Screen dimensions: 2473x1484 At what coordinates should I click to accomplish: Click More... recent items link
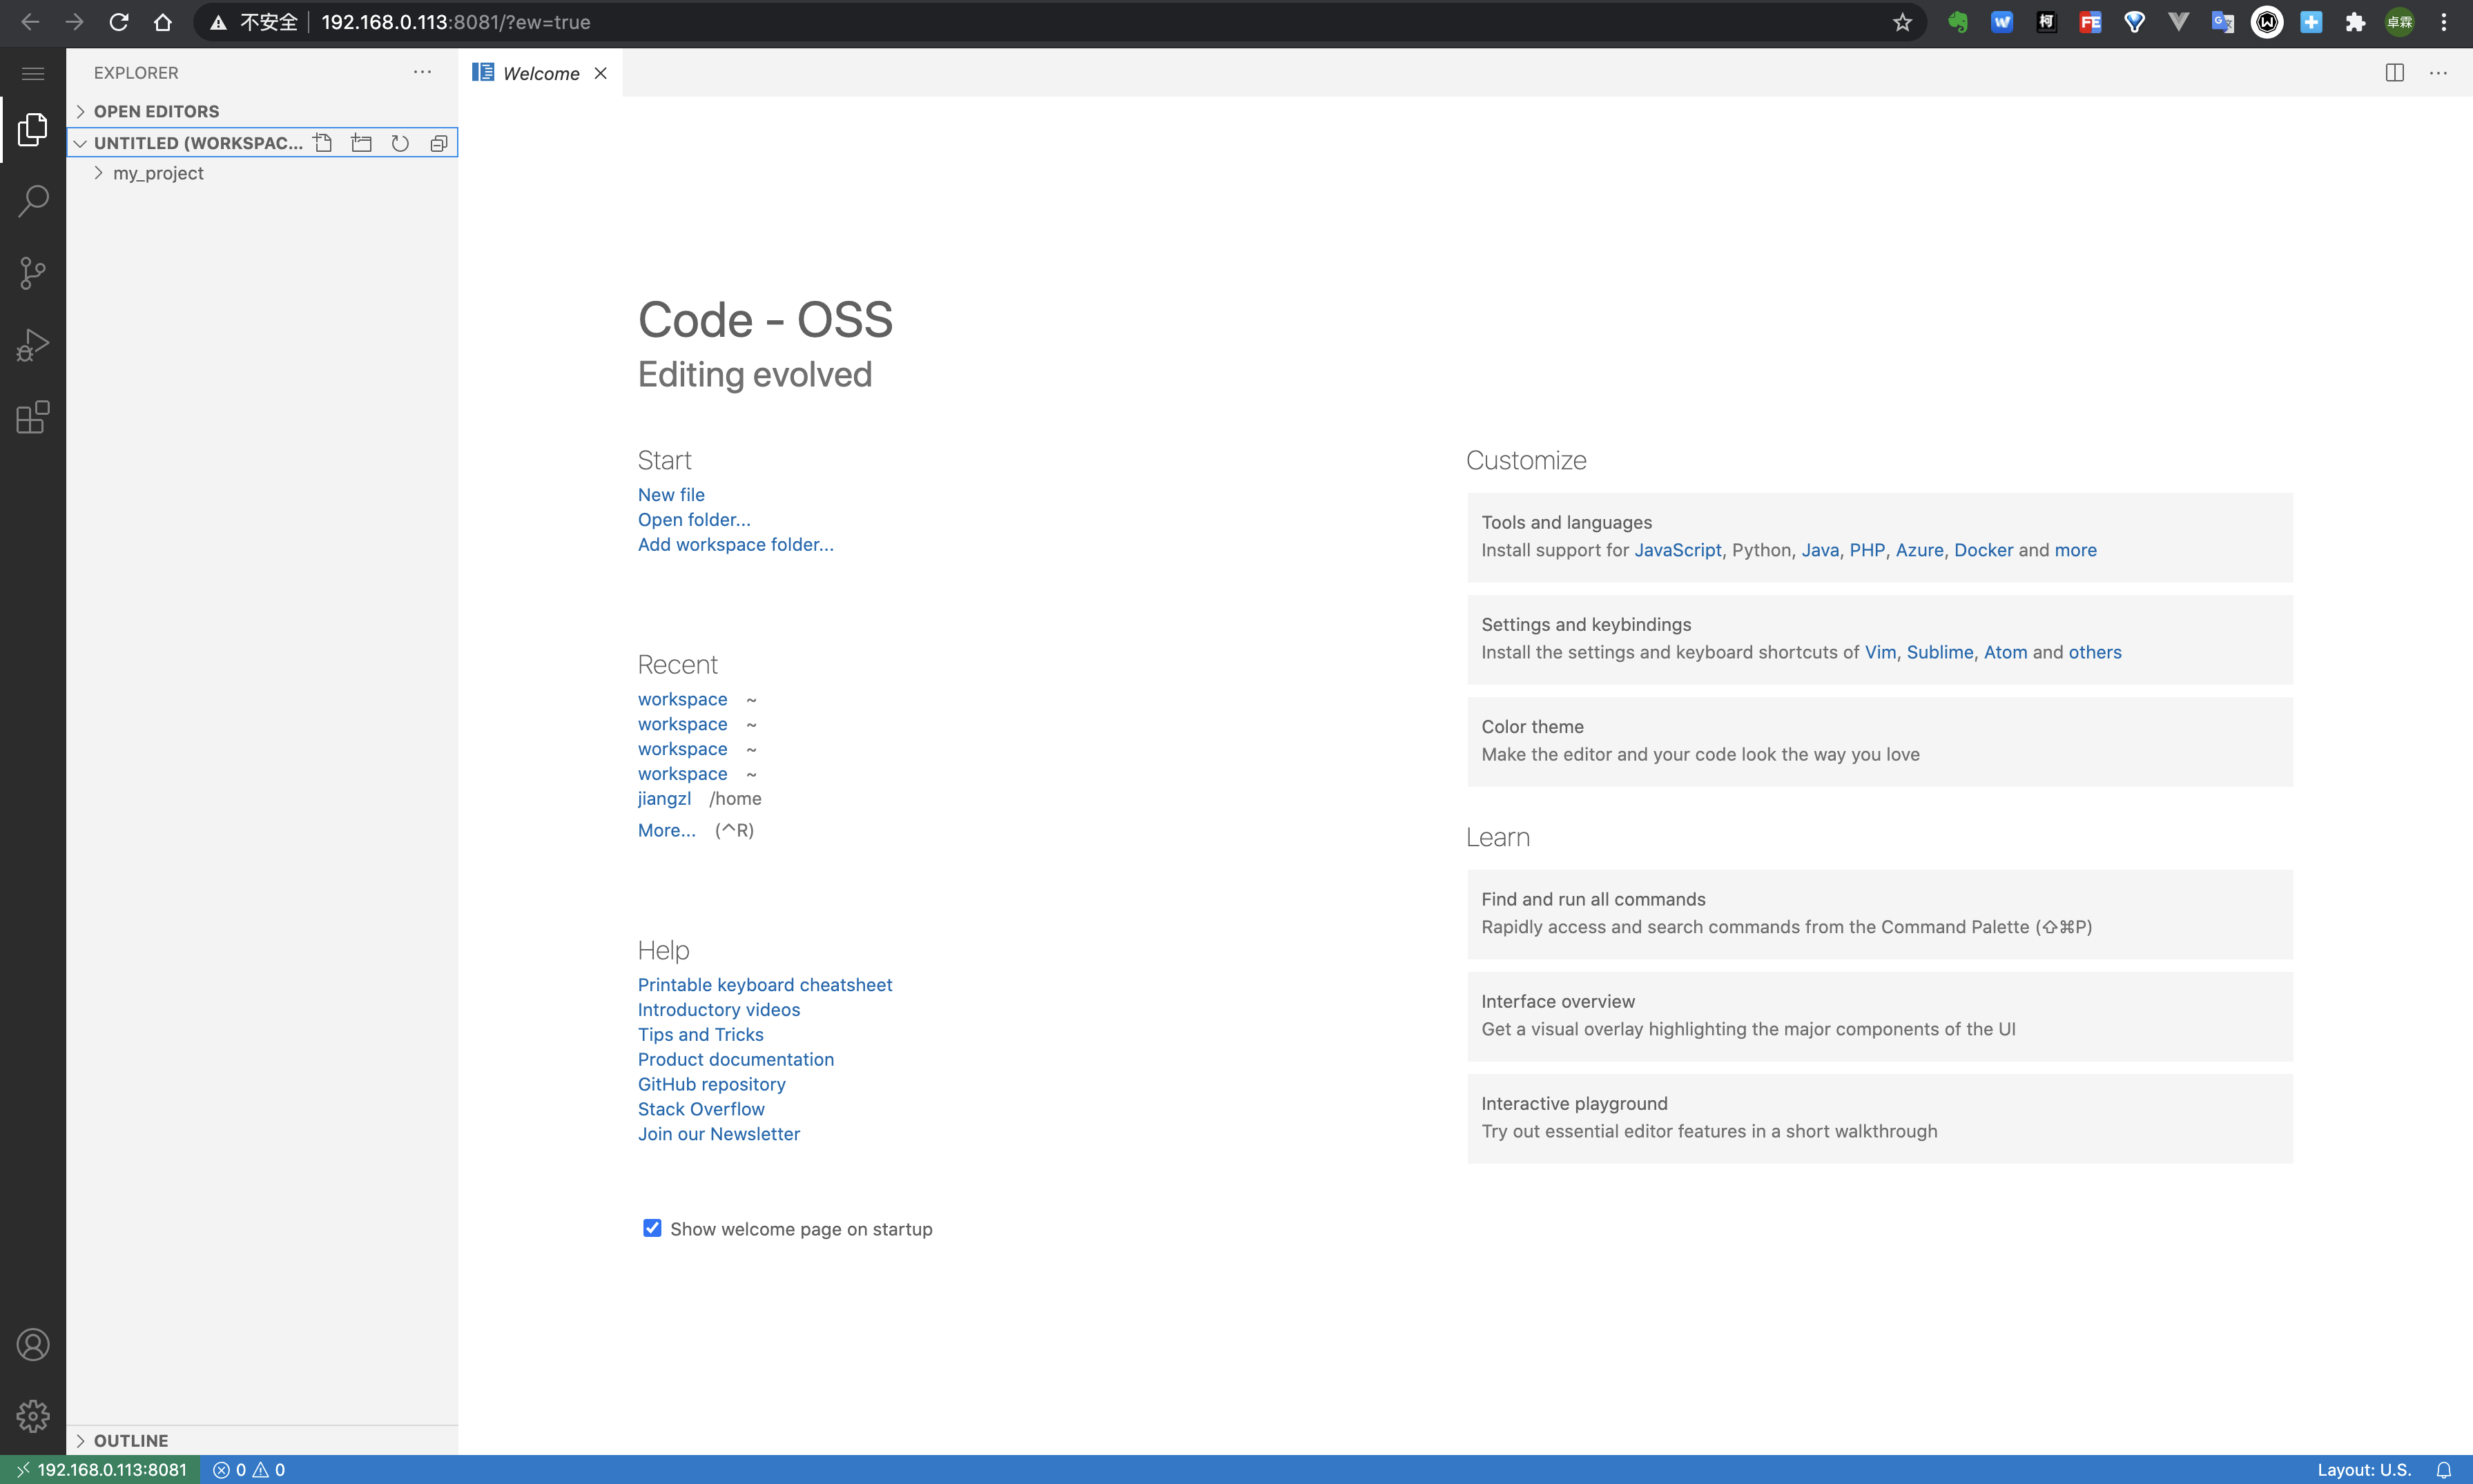click(666, 830)
